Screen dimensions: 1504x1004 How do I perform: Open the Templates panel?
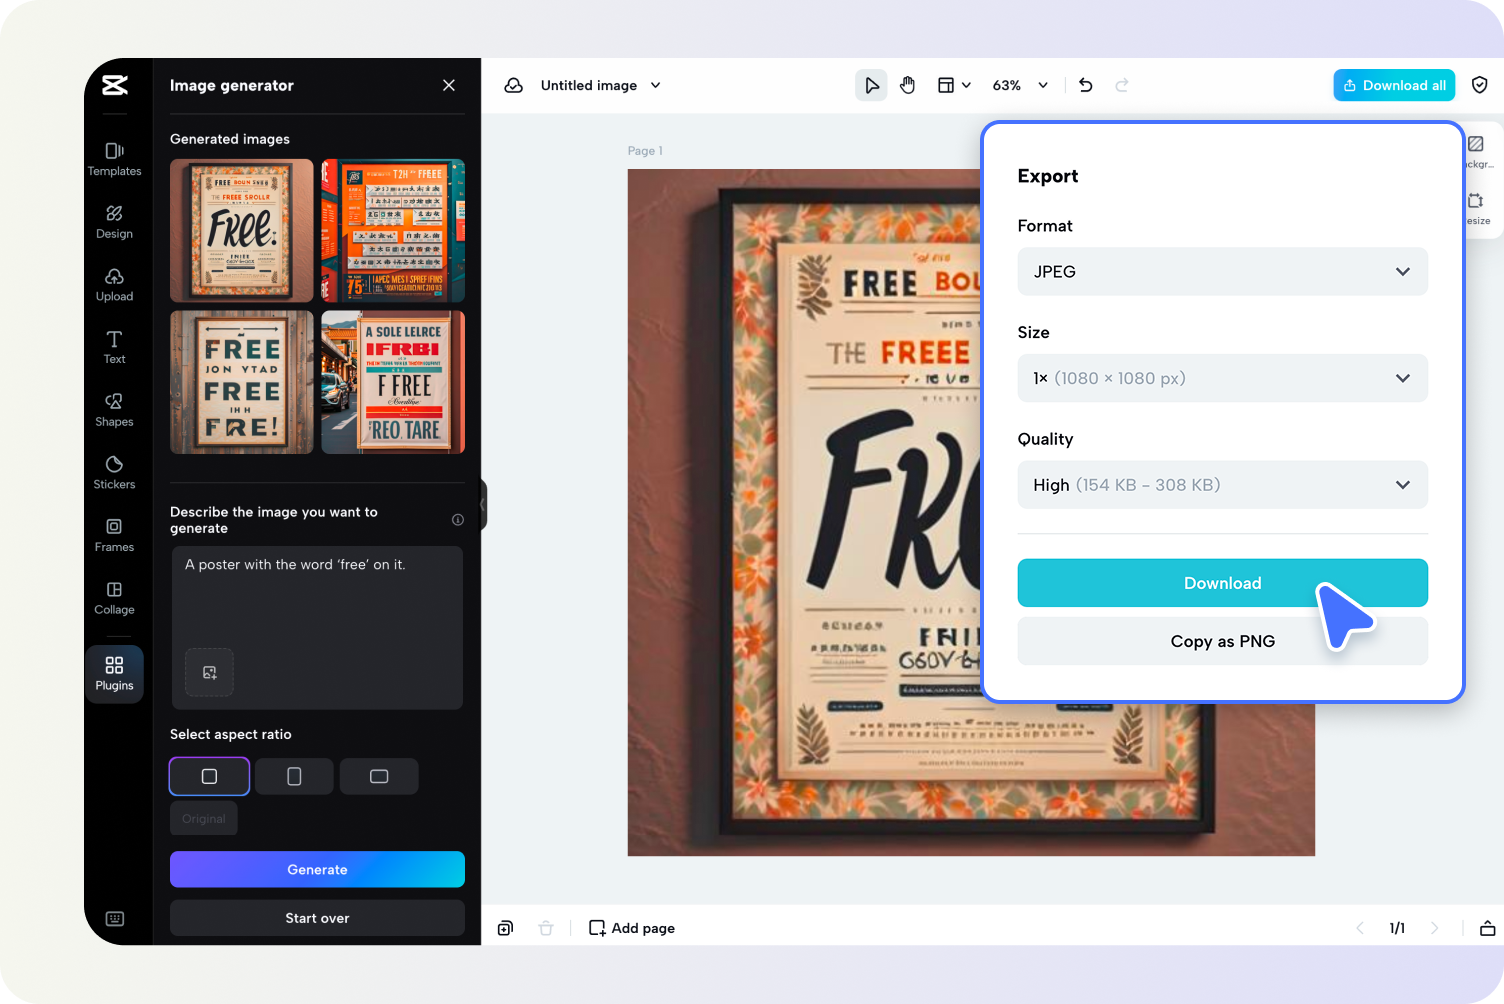point(115,159)
